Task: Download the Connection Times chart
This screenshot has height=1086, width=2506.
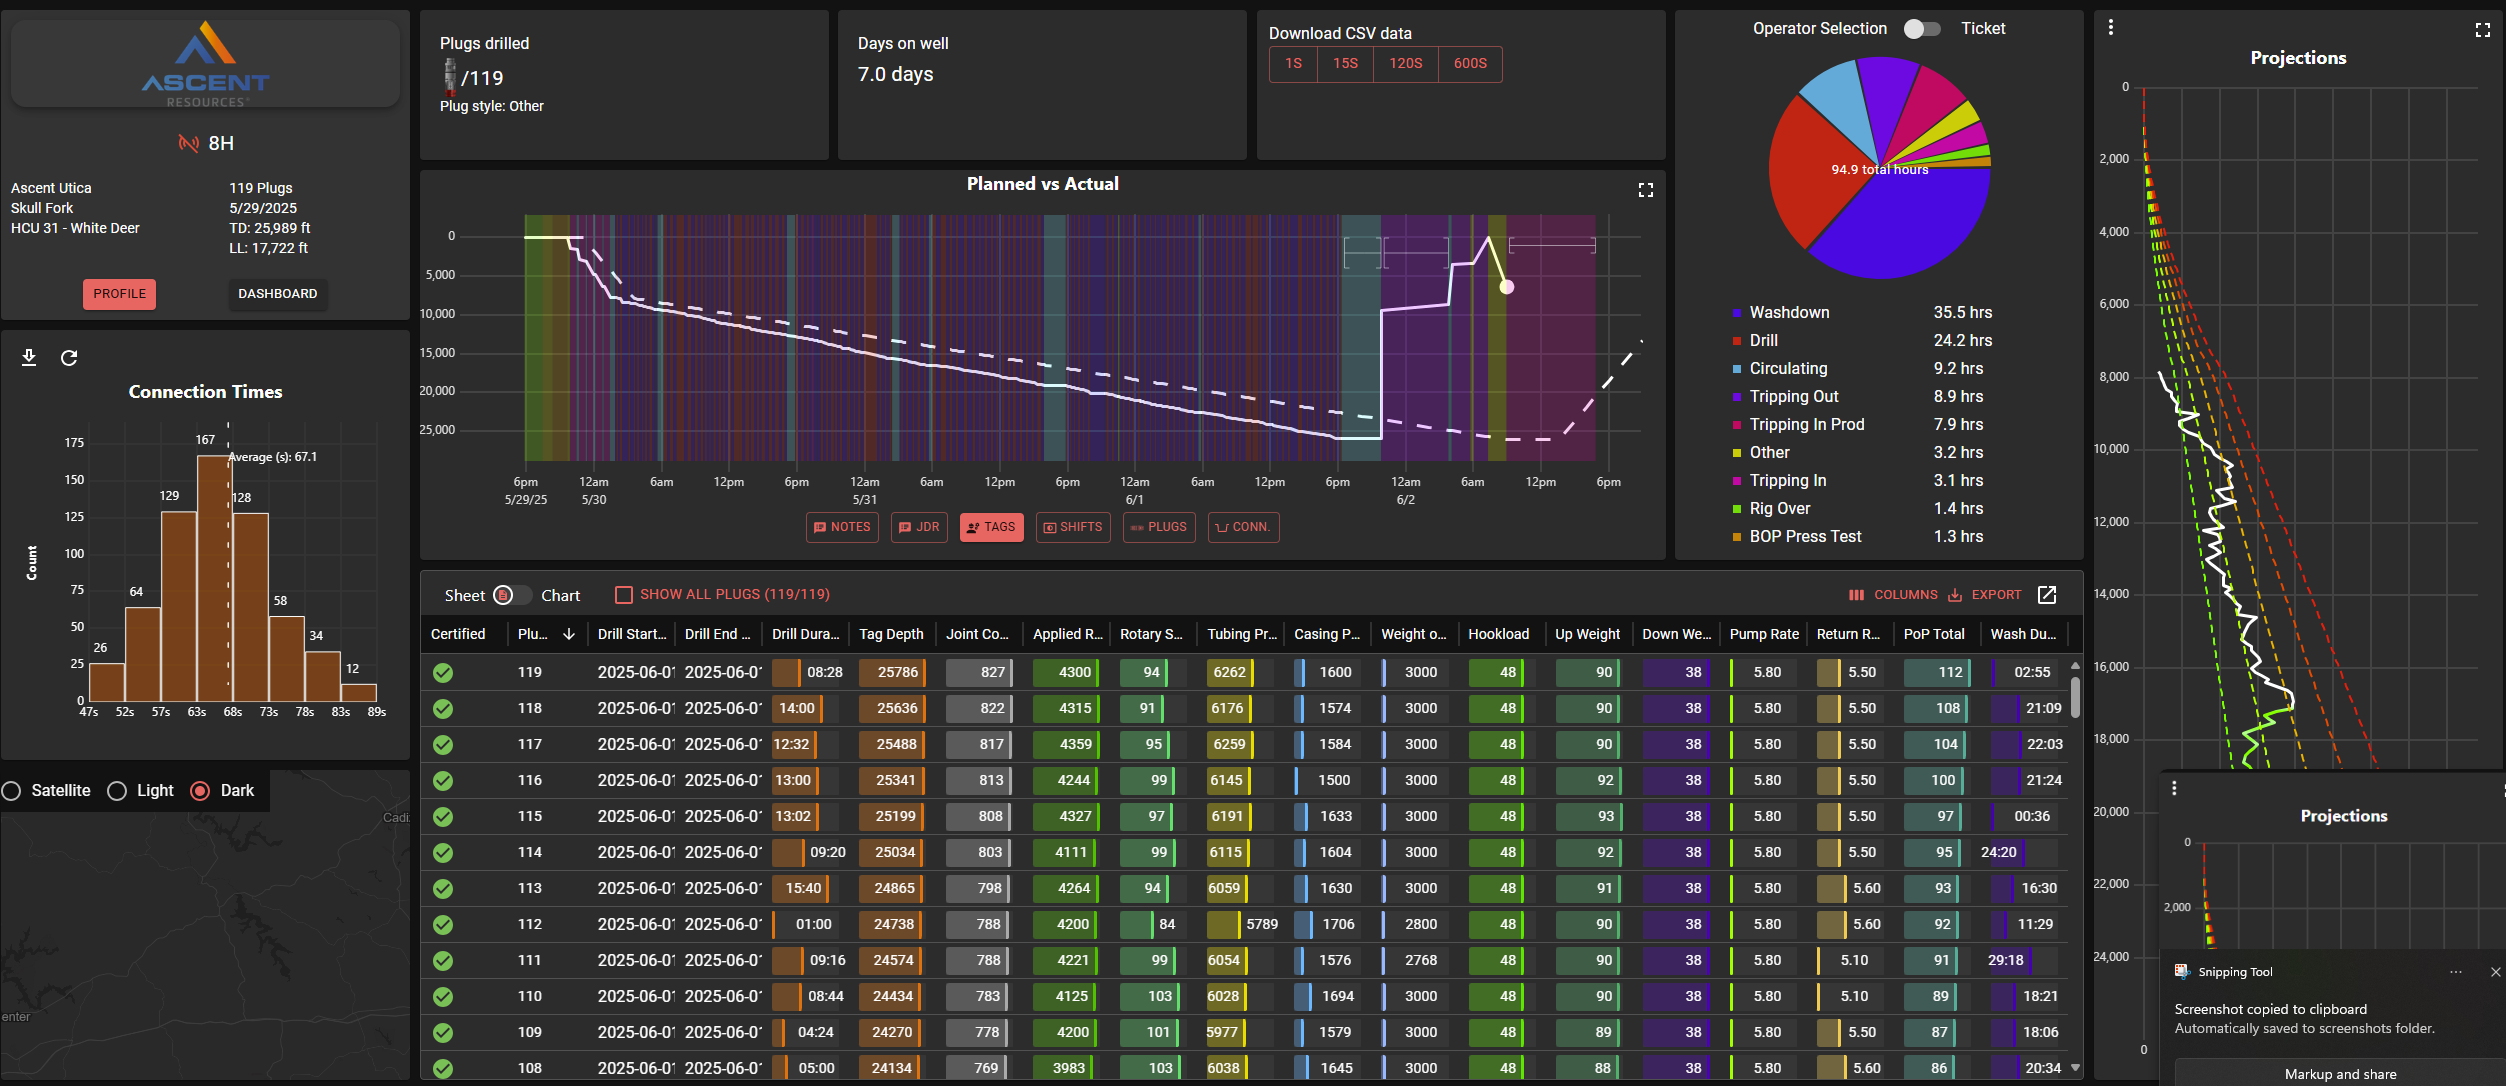Action: click(x=29, y=357)
